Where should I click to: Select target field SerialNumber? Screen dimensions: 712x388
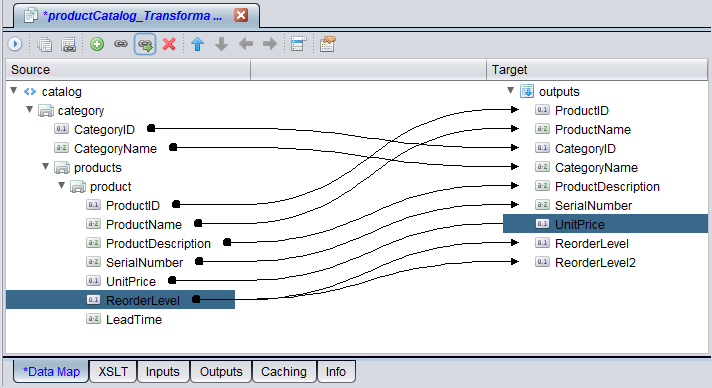[593, 206]
